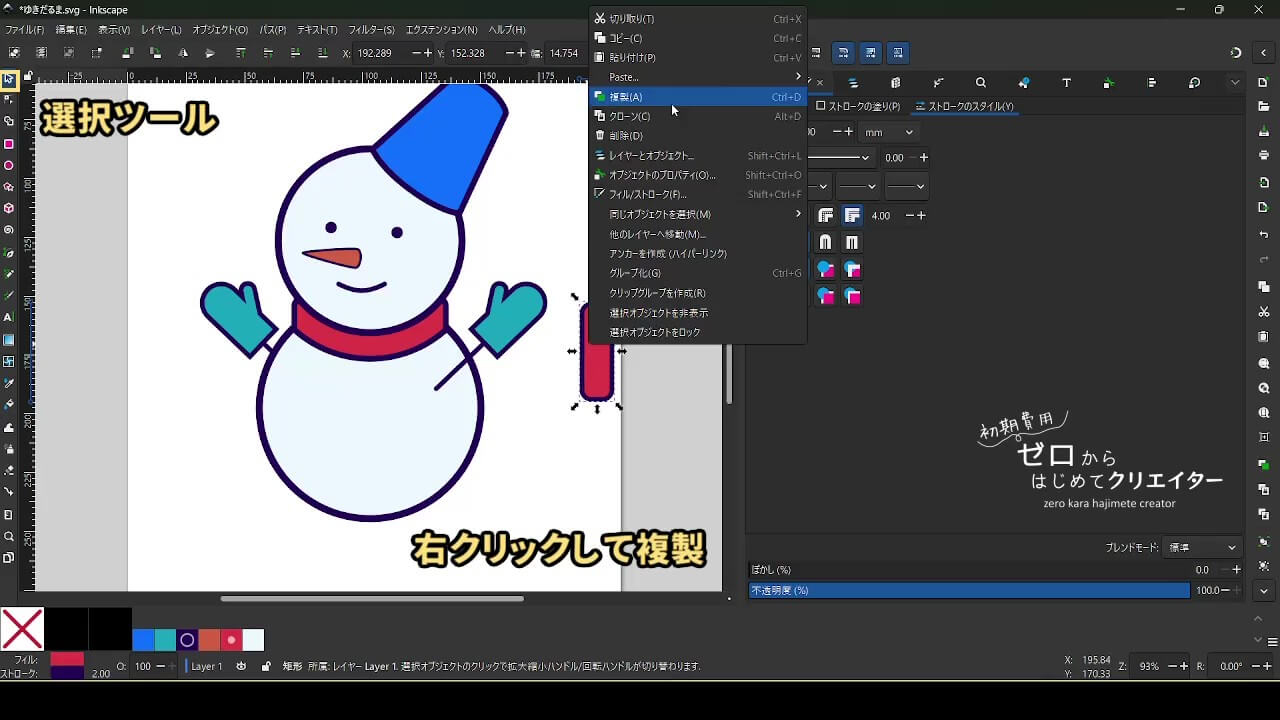1280x720 pixels.
Task: Toggle Layer 1 lock icon
Action: coord(265,666)
